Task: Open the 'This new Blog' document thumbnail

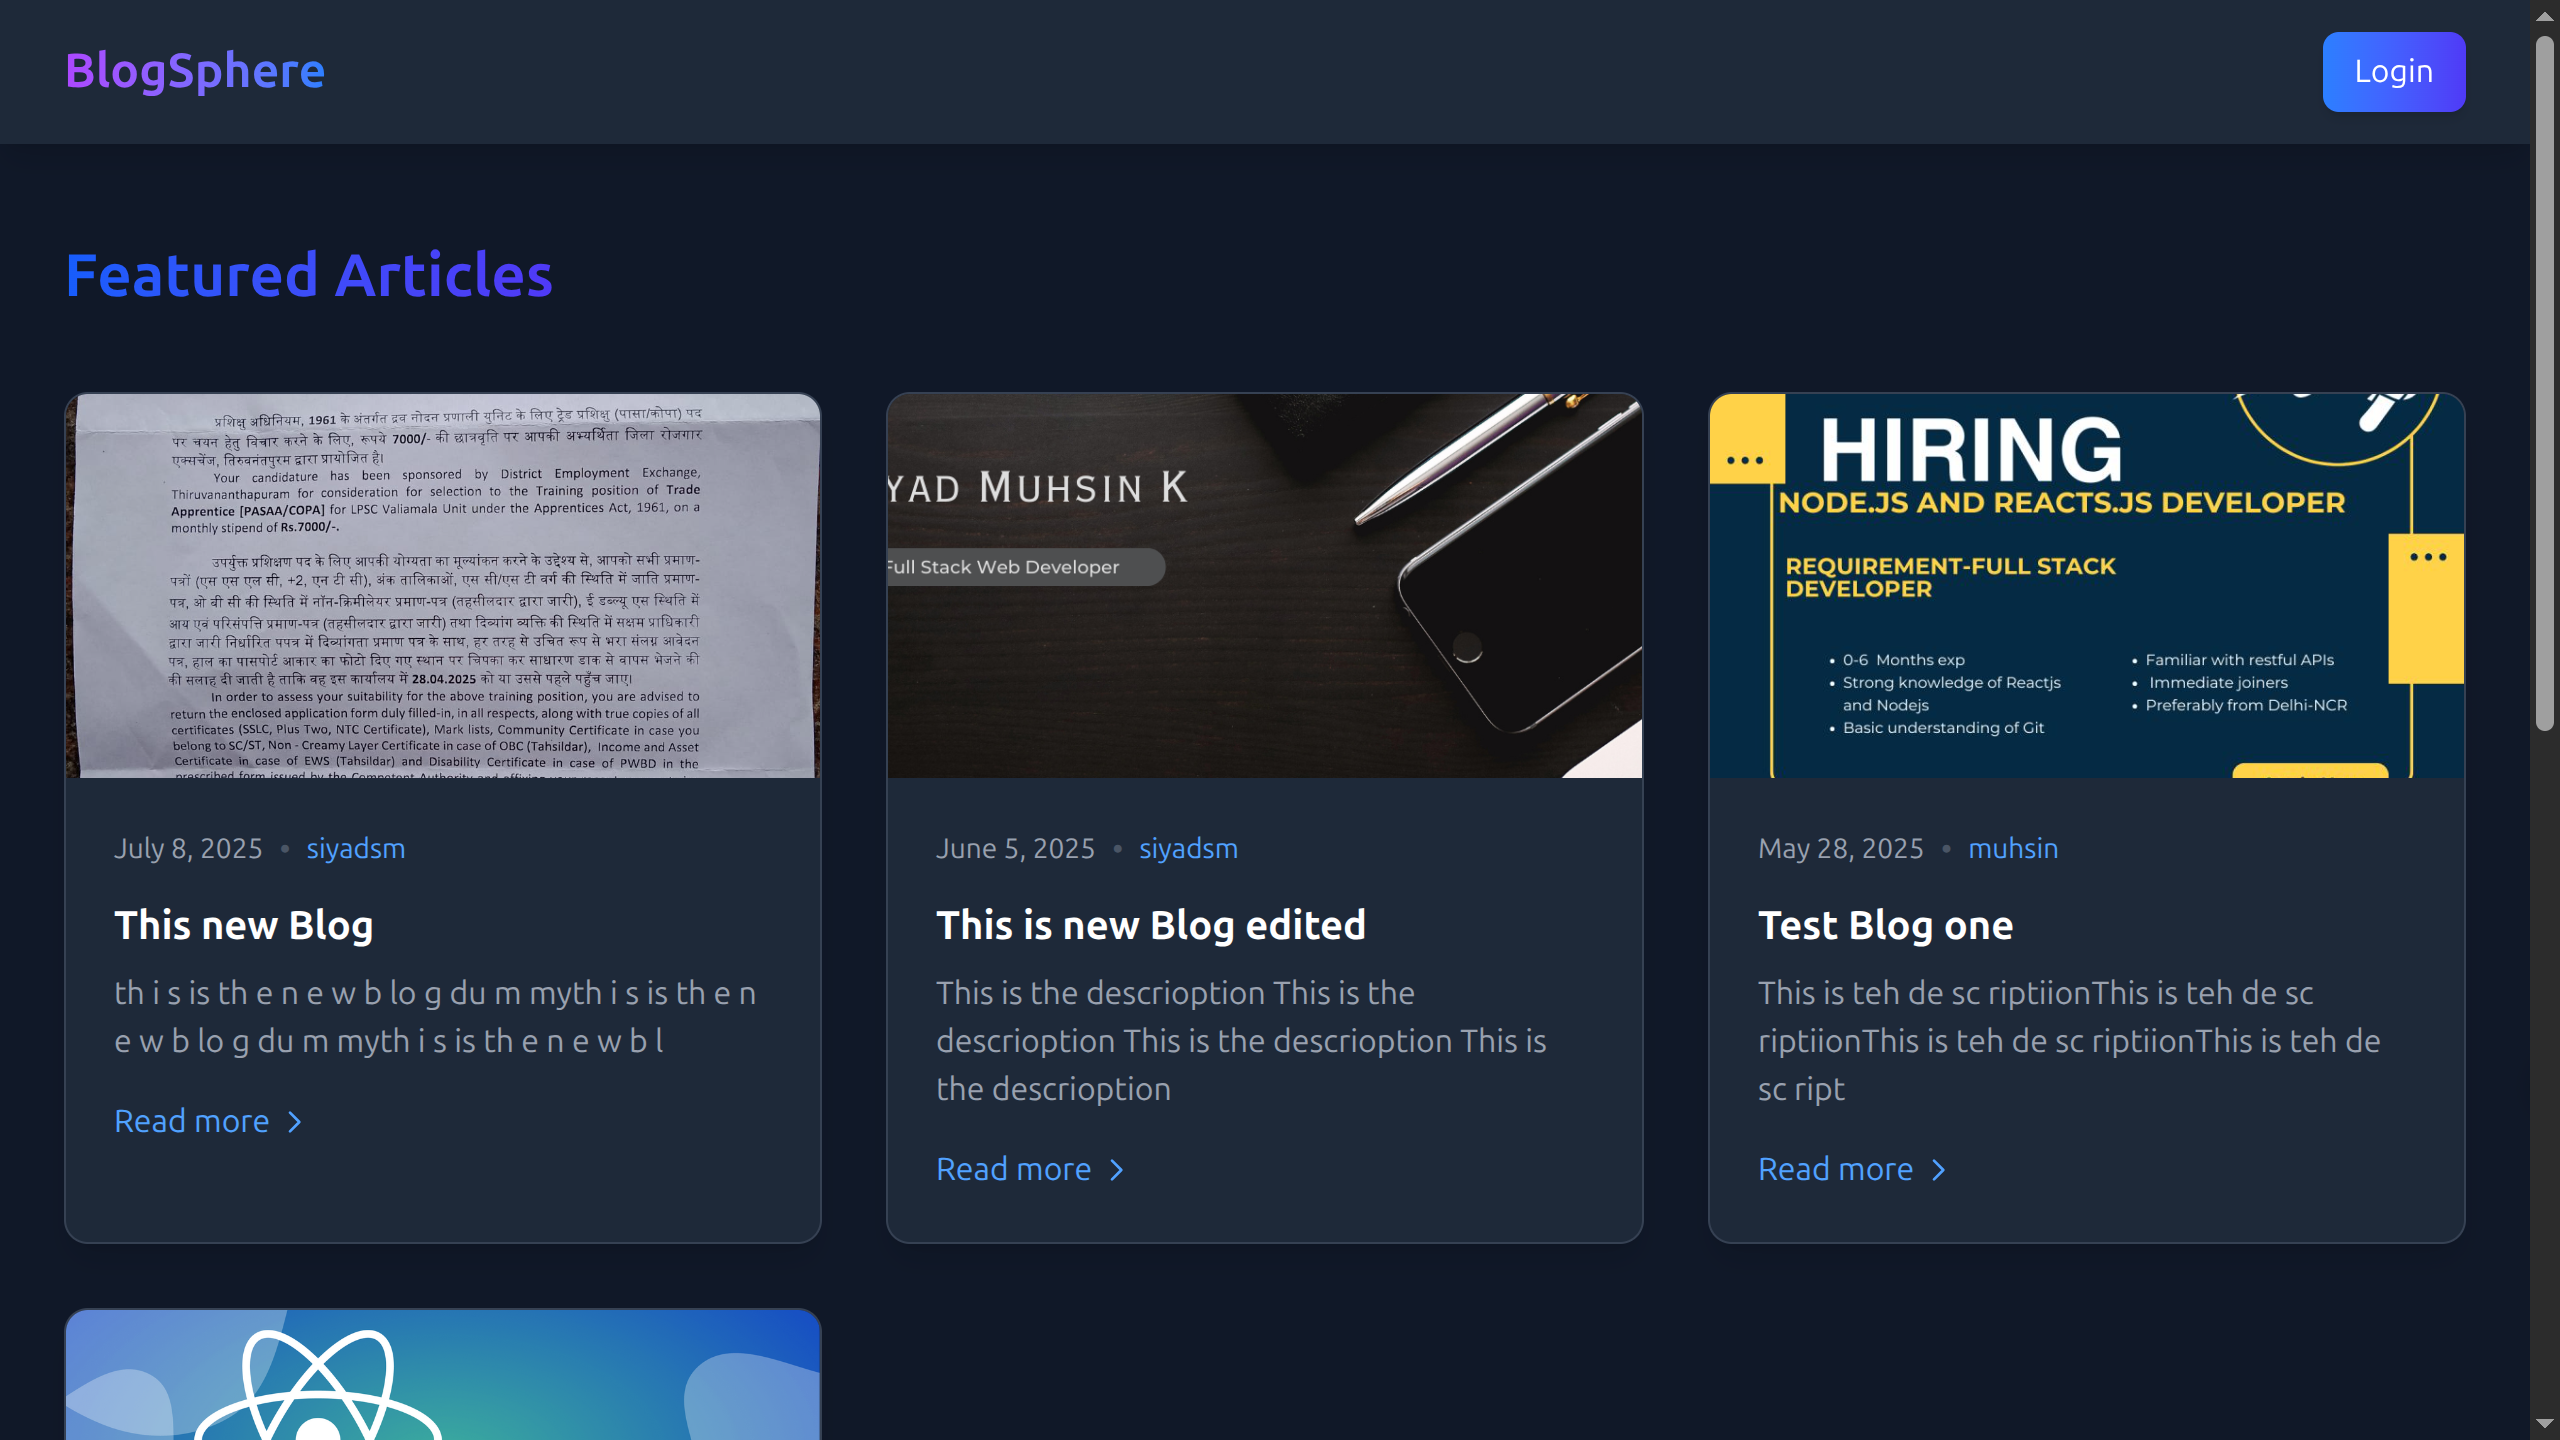Action: 443,585
